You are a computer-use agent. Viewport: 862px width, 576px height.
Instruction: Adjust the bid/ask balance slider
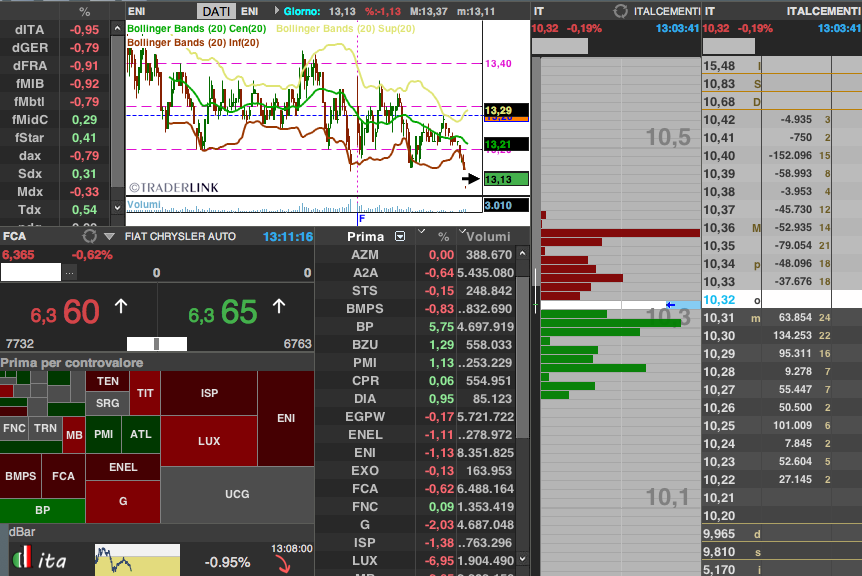(x=157, y=344)
